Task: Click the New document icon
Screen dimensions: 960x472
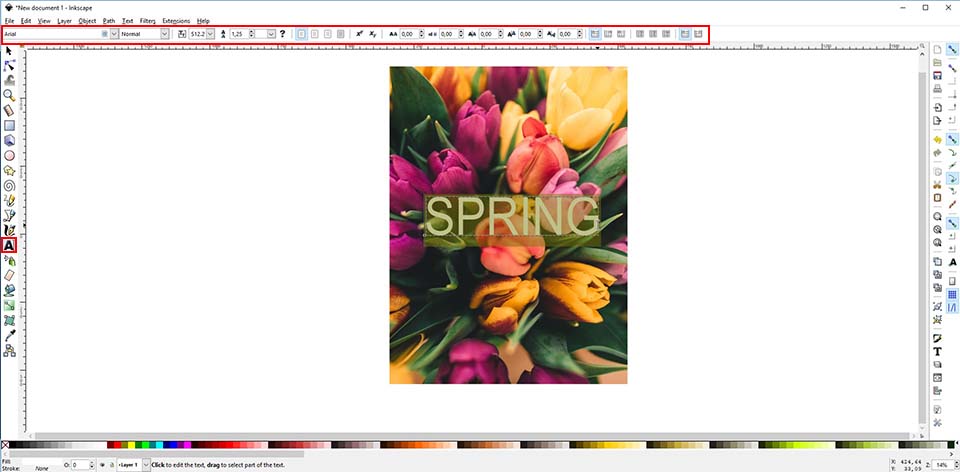Action: pyautogui.click(x=937, y=50)
